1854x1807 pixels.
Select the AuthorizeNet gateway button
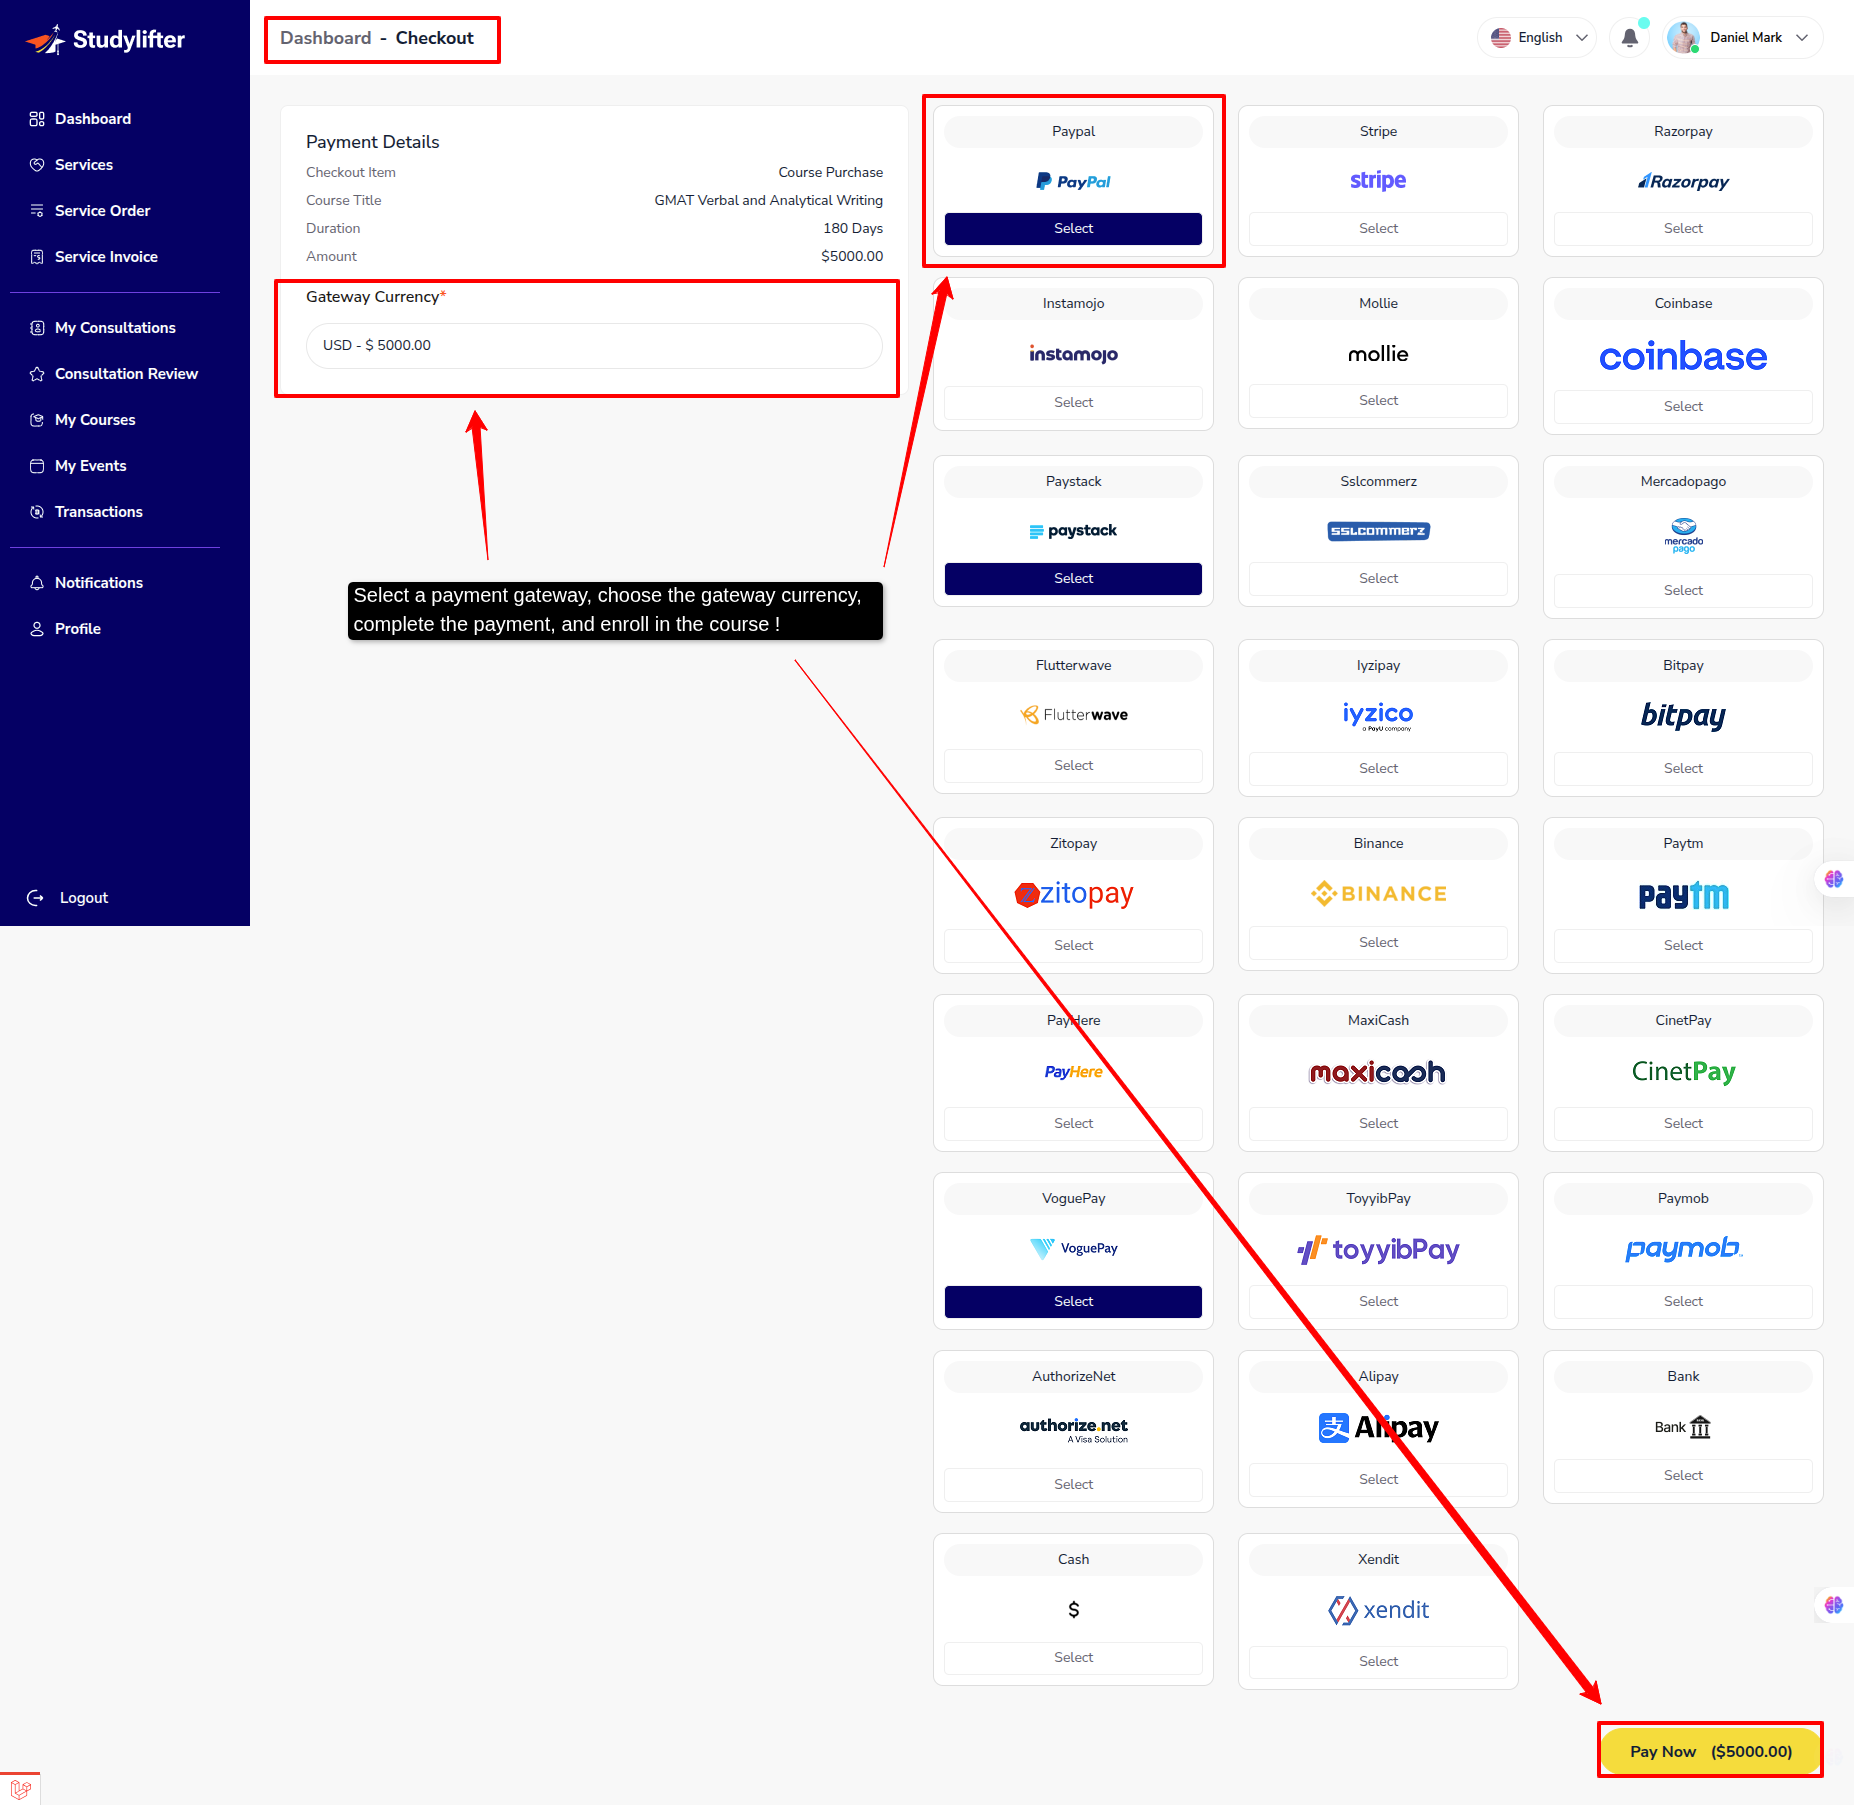click(x=1073, y=1485)
